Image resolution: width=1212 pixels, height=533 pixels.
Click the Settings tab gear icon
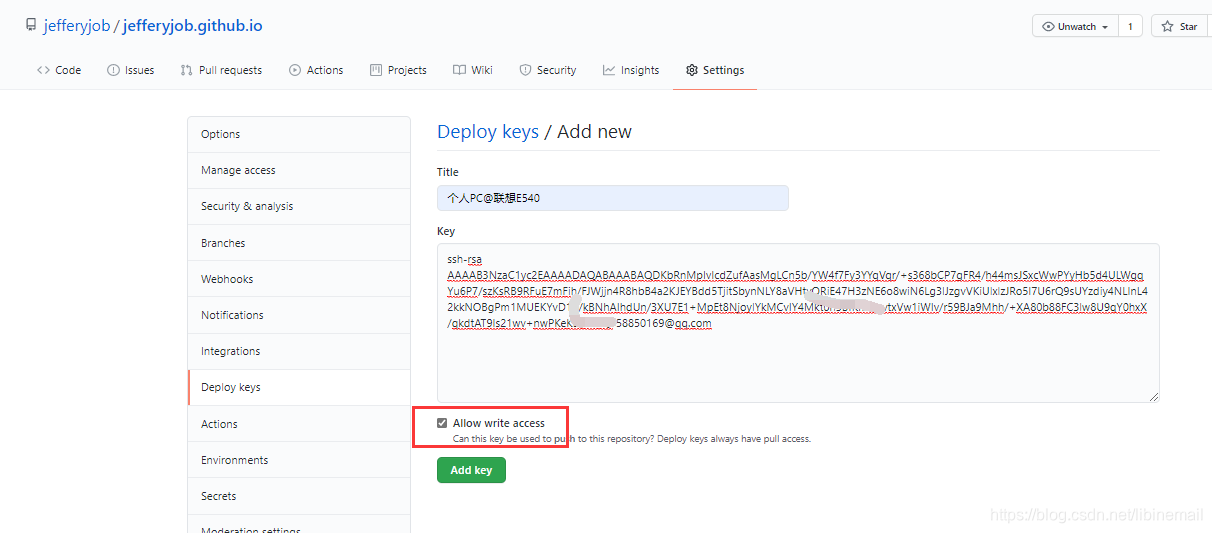tap(691, 70)
